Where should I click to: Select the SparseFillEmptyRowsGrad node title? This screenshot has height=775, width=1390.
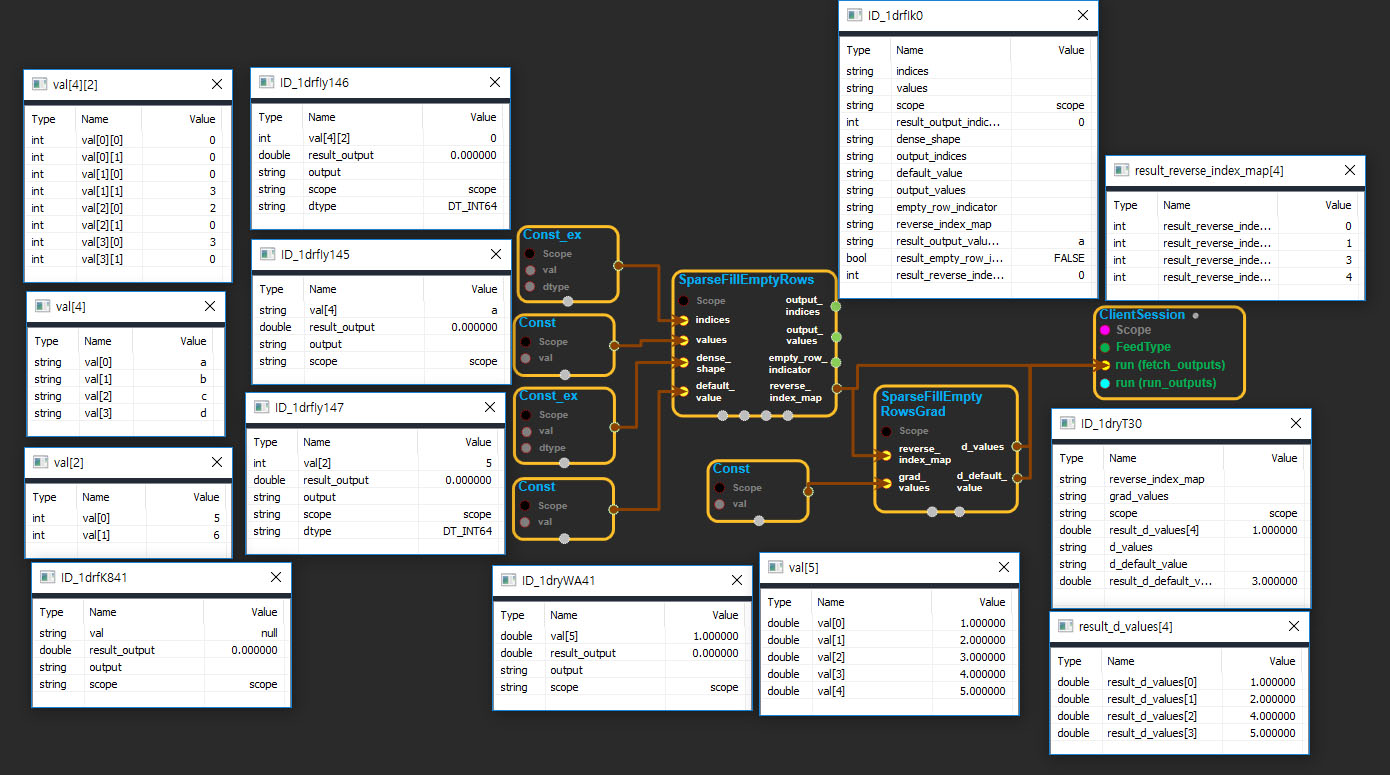click(x=931, y=404)
